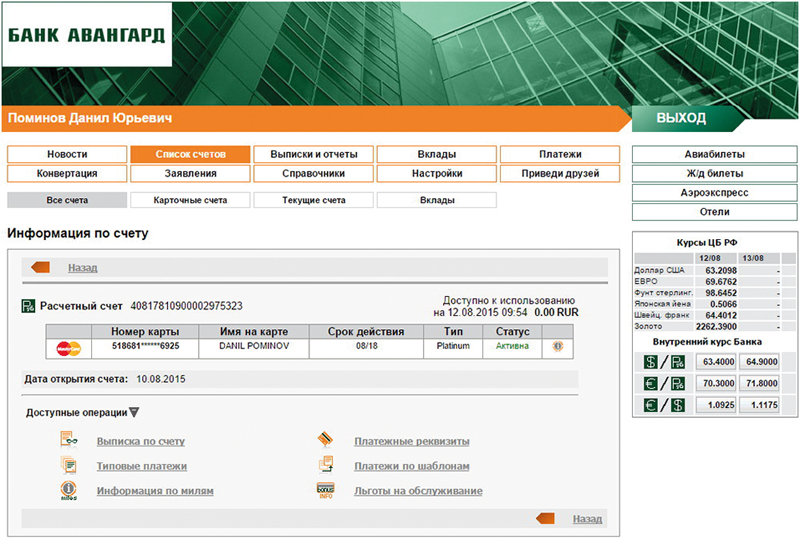Open Аэроэкспресс button

pos(714,193)
